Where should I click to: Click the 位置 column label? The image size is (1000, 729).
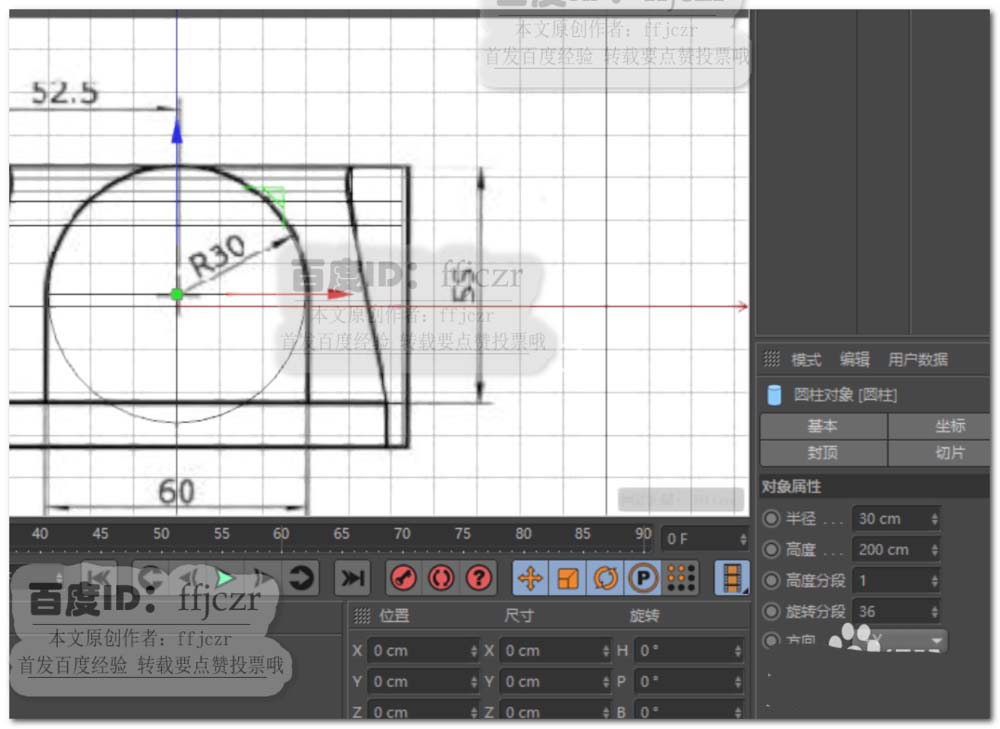pos(394,615)
